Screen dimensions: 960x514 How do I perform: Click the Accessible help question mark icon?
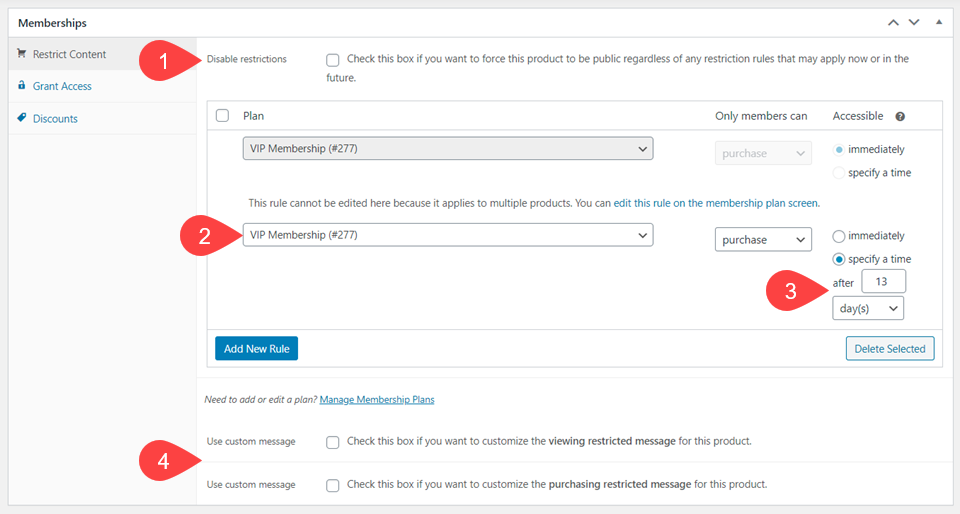coord(900,117)
